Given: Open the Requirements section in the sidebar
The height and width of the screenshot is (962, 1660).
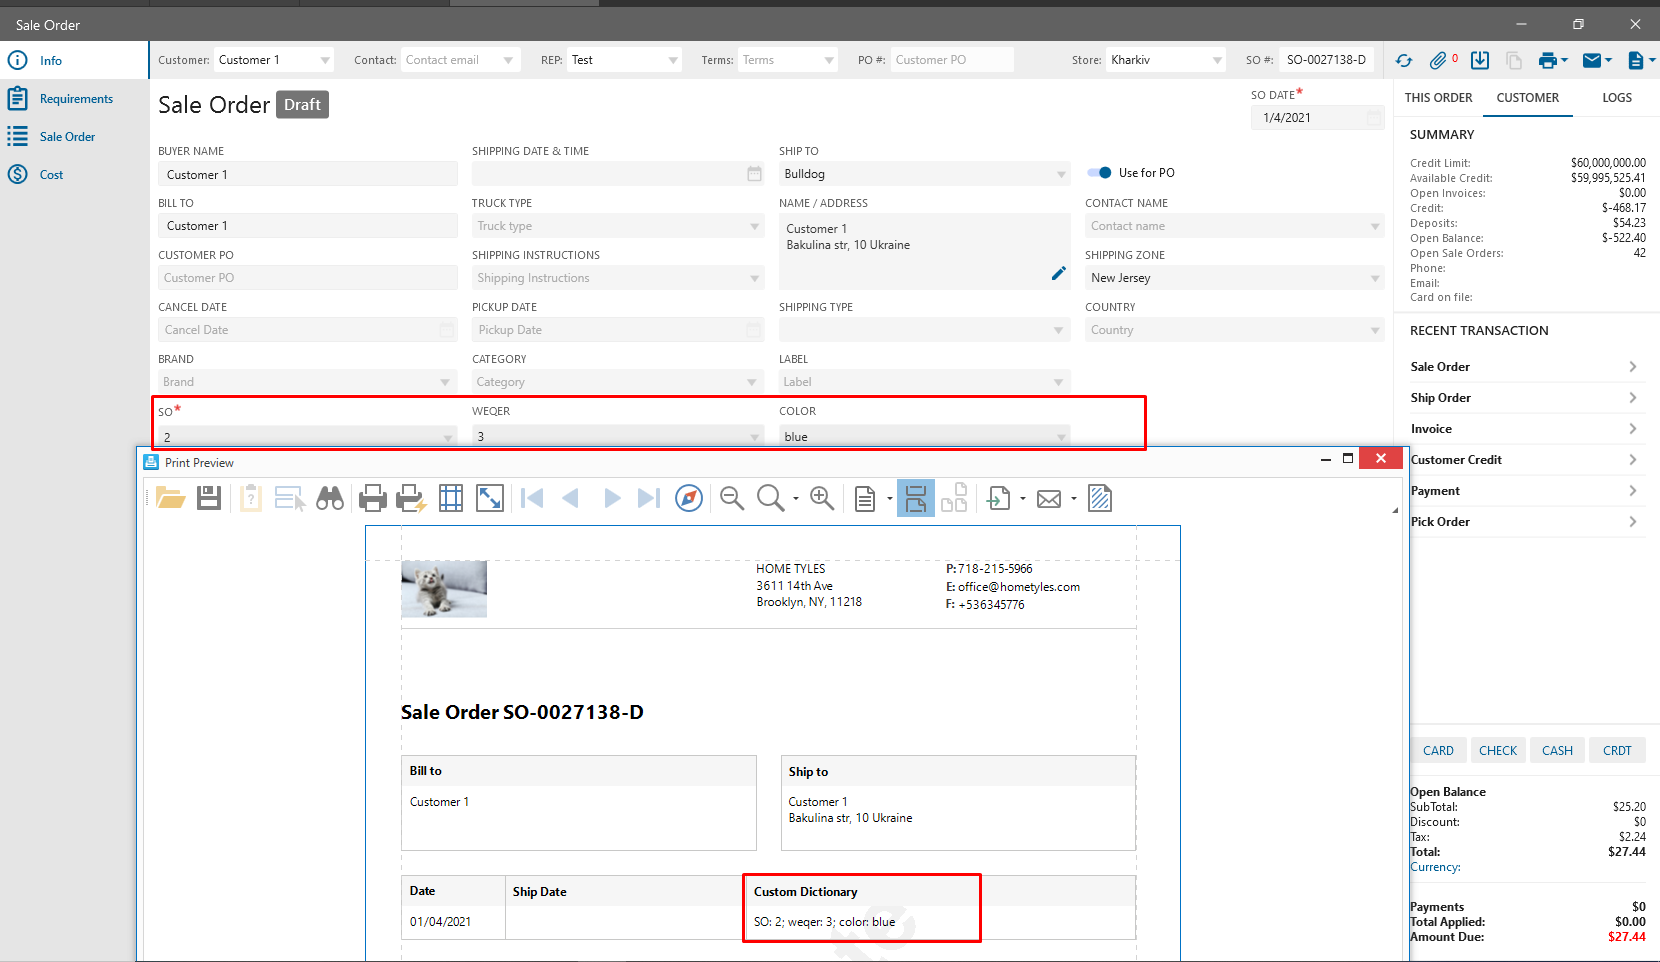Looking at the screenshot, I should click(76, 99).
